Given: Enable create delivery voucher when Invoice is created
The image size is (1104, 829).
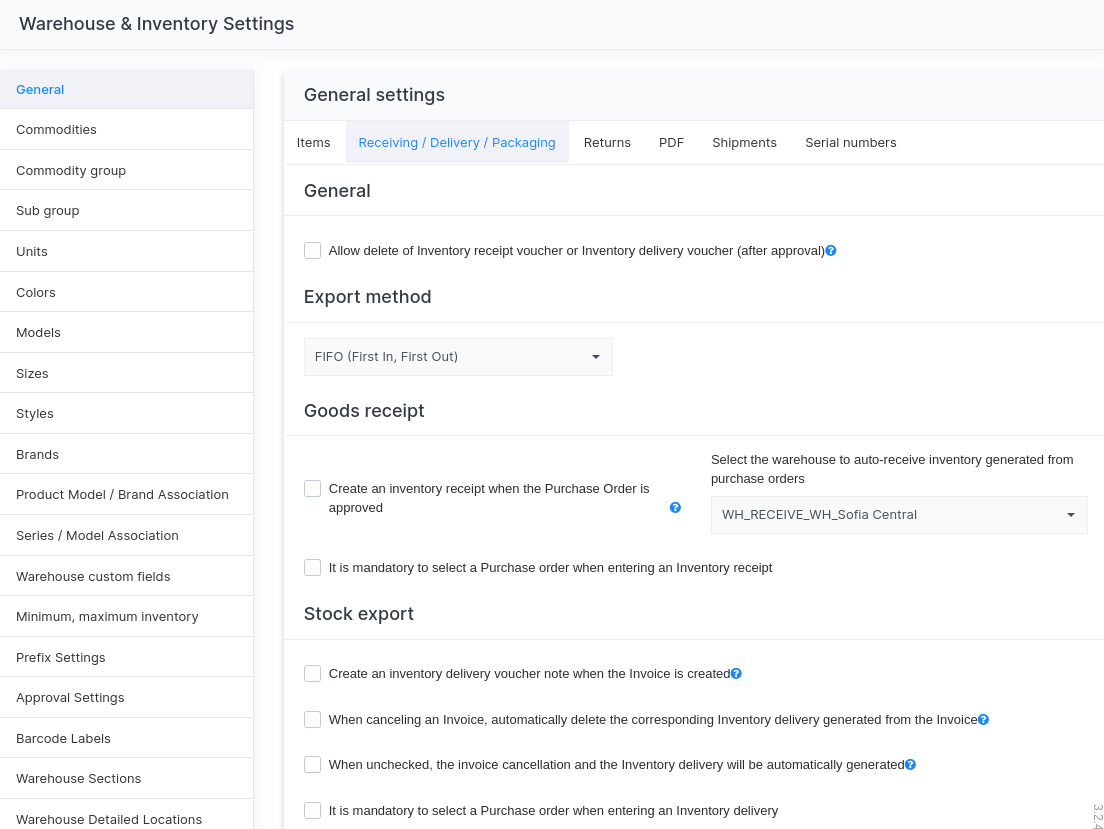Looking at the screenshot, I should point(313,674).
